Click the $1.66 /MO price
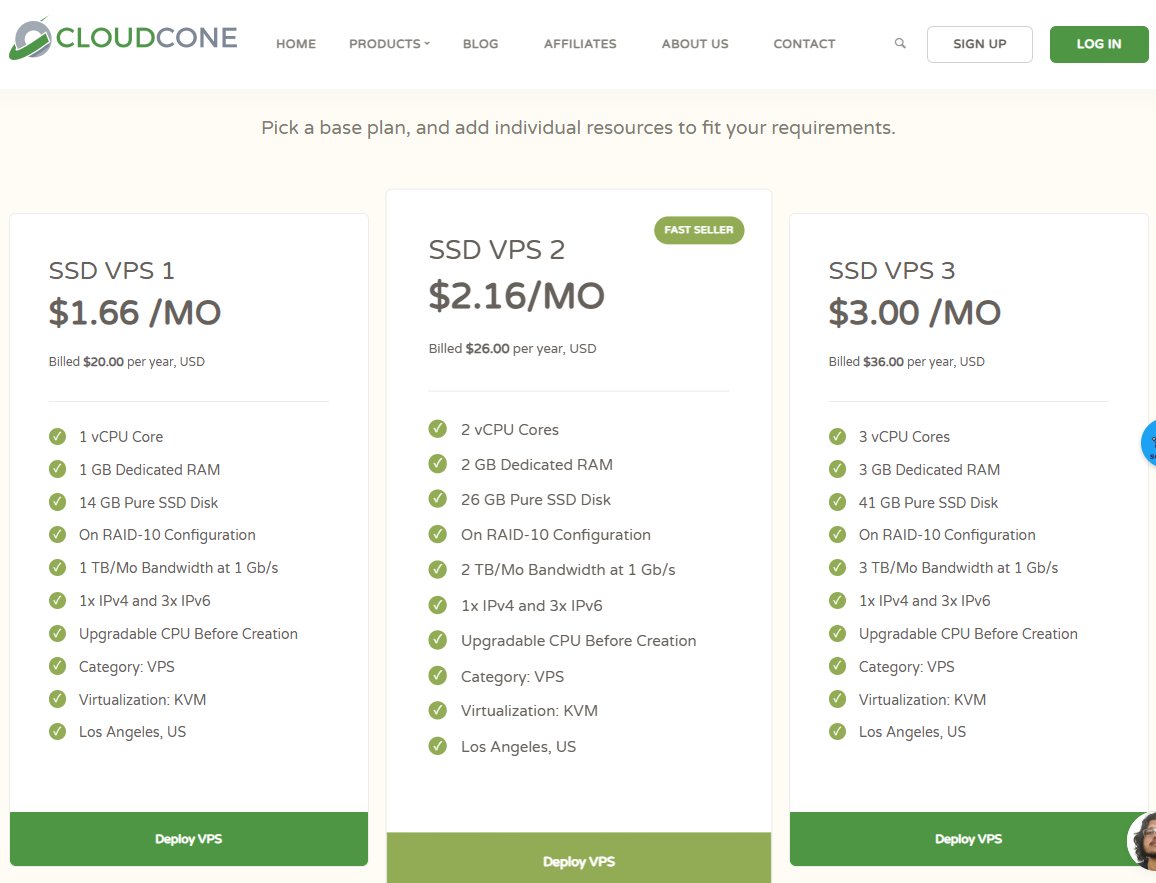The width and height of the screenshot is (1156, 883). 135,313
